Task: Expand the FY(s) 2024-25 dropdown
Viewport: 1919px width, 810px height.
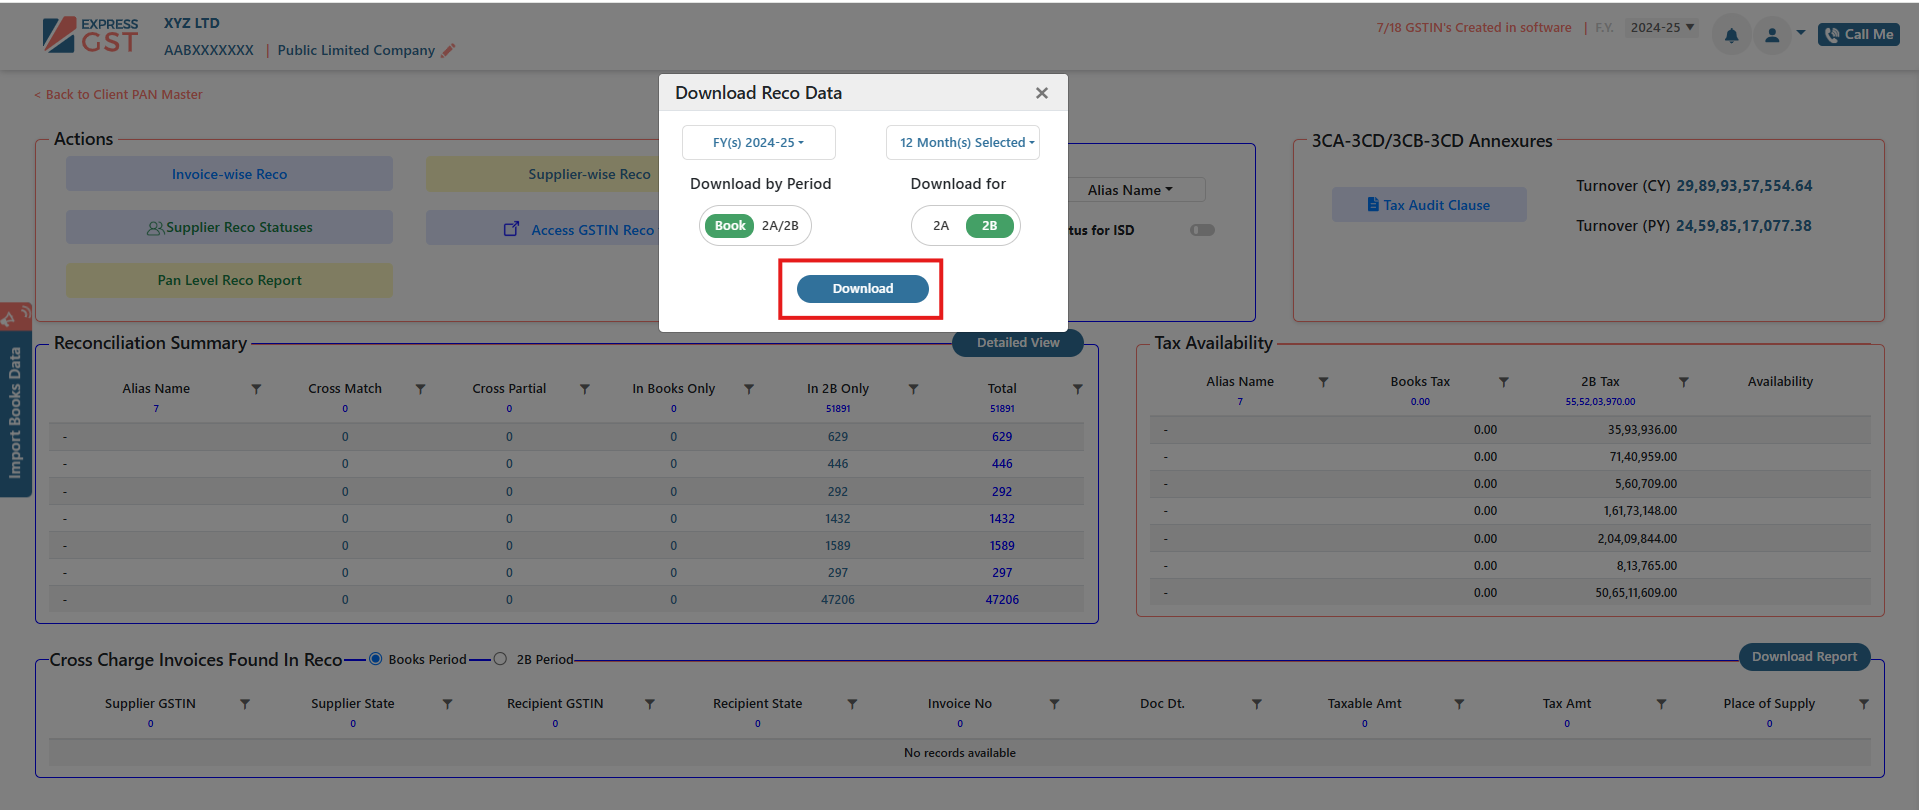Action: [758, 143]
